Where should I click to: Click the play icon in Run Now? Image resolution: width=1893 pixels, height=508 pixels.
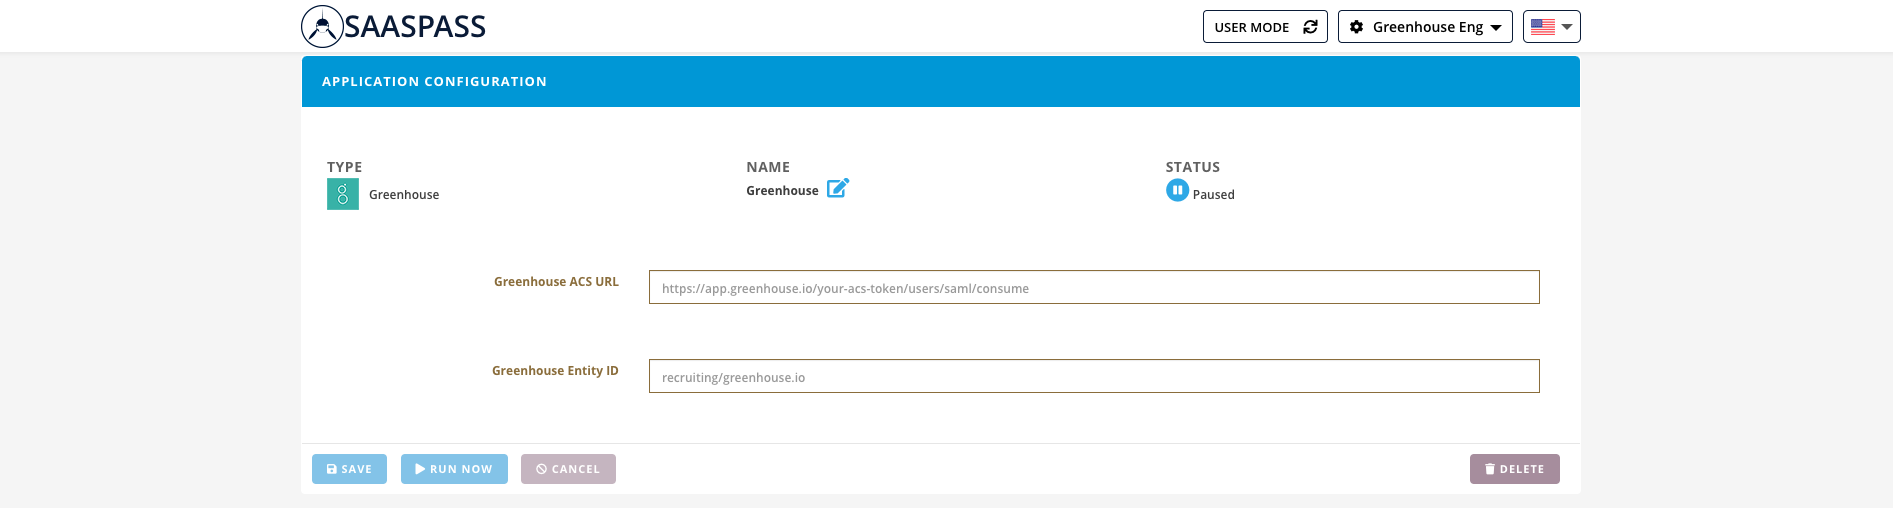click(420, 469)
